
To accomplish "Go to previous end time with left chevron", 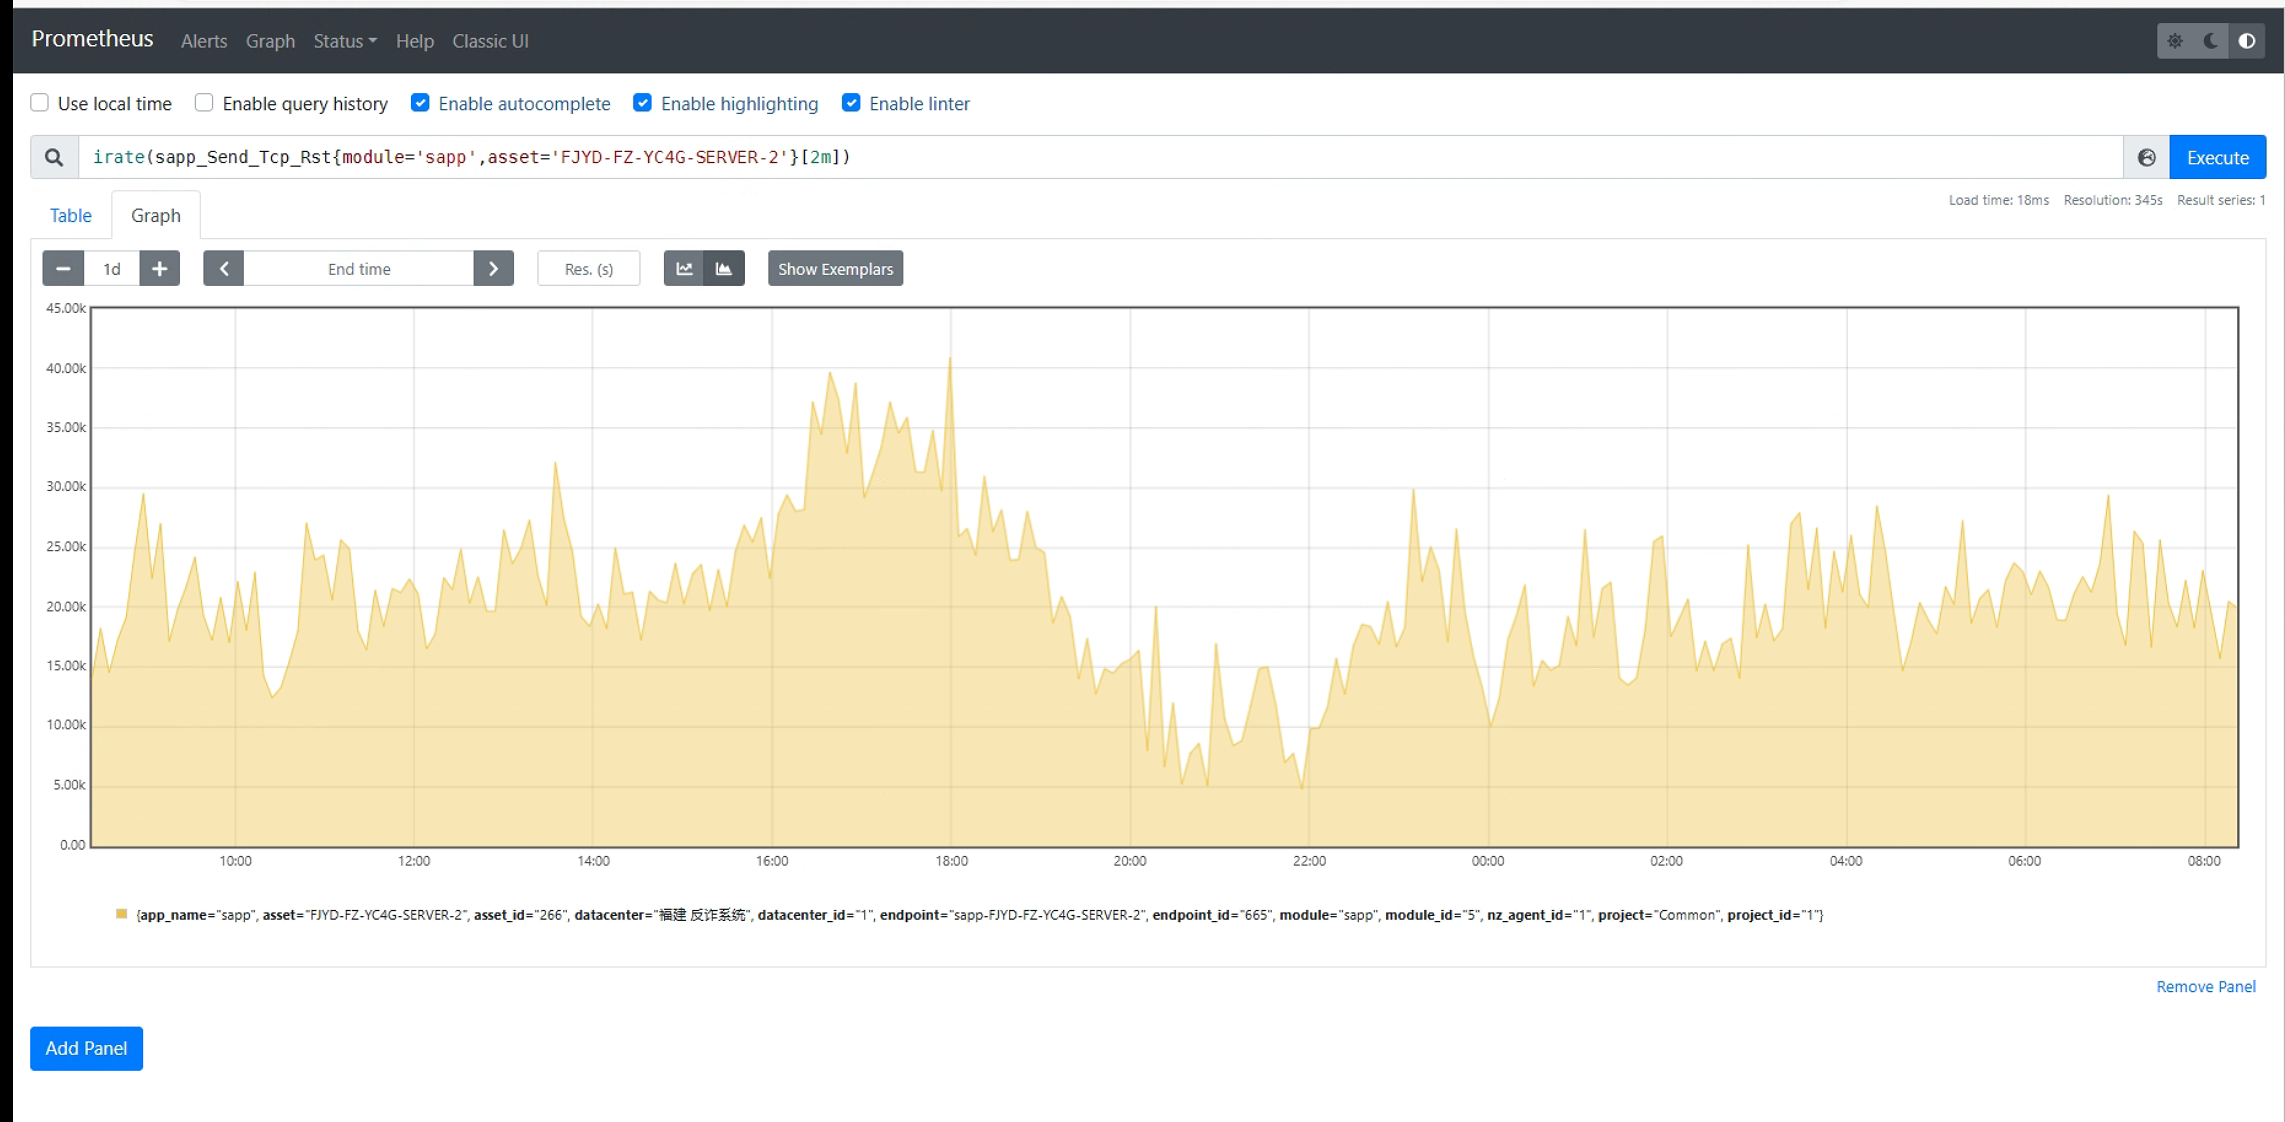I will click(x=224, y=268).
